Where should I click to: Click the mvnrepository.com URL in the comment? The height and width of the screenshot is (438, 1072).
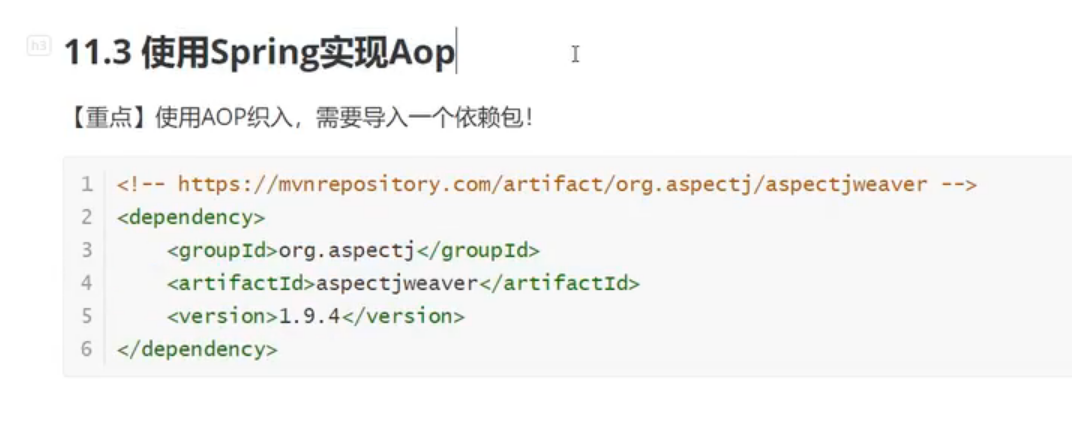(x=552, y=184)
